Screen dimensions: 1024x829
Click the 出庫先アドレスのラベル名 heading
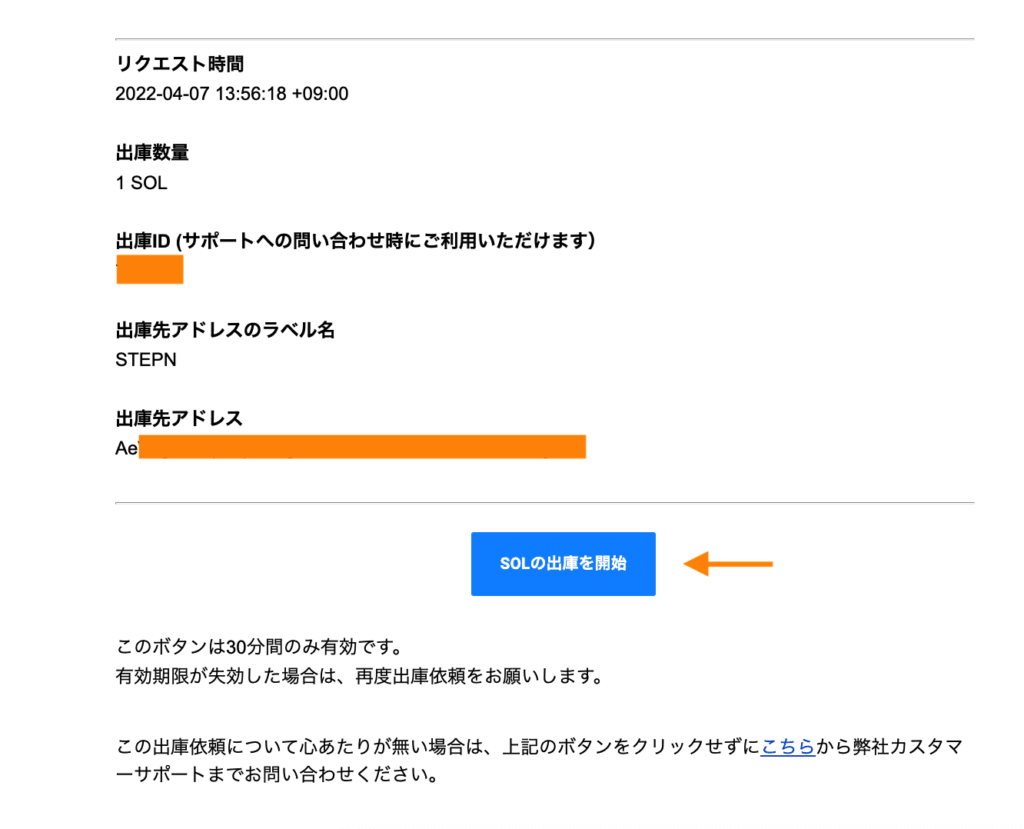(225, 330)
